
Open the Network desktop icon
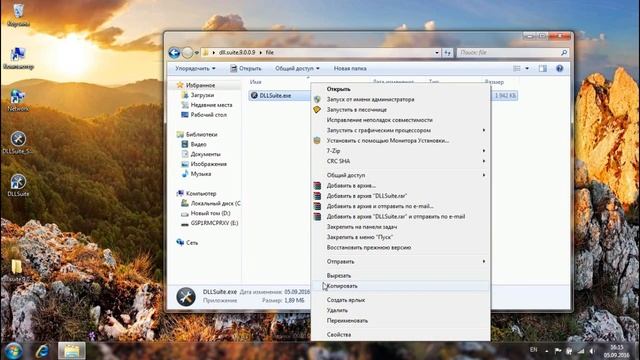[18, 100]
